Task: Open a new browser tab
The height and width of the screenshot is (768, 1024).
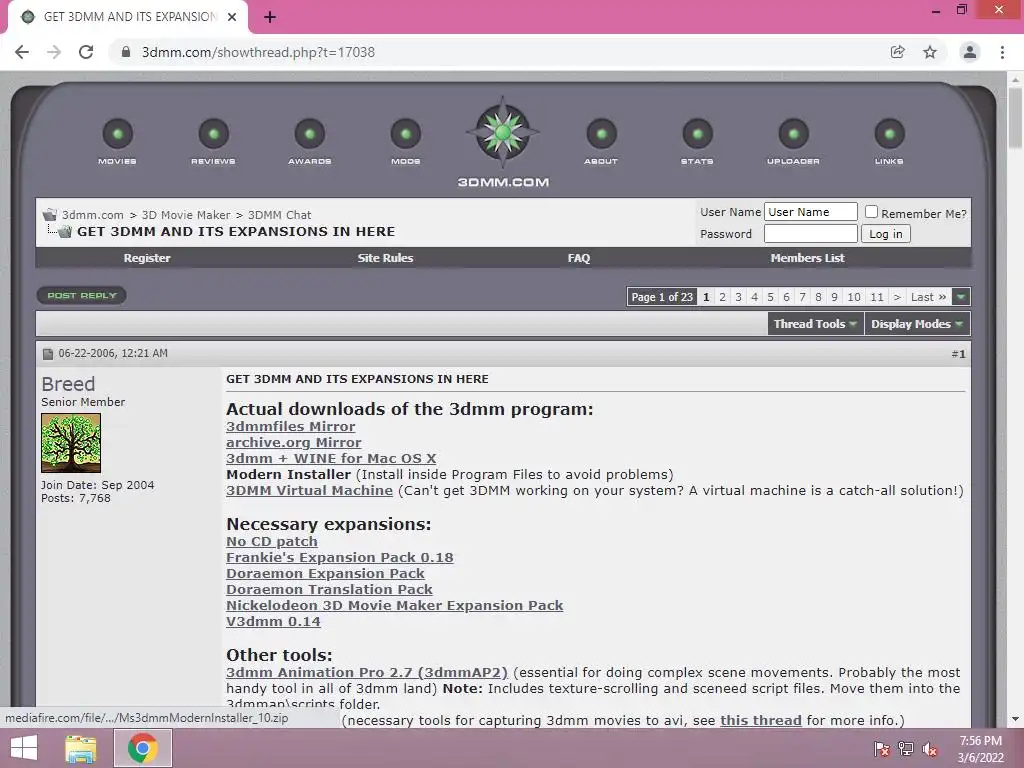Action: coord(270,17)
